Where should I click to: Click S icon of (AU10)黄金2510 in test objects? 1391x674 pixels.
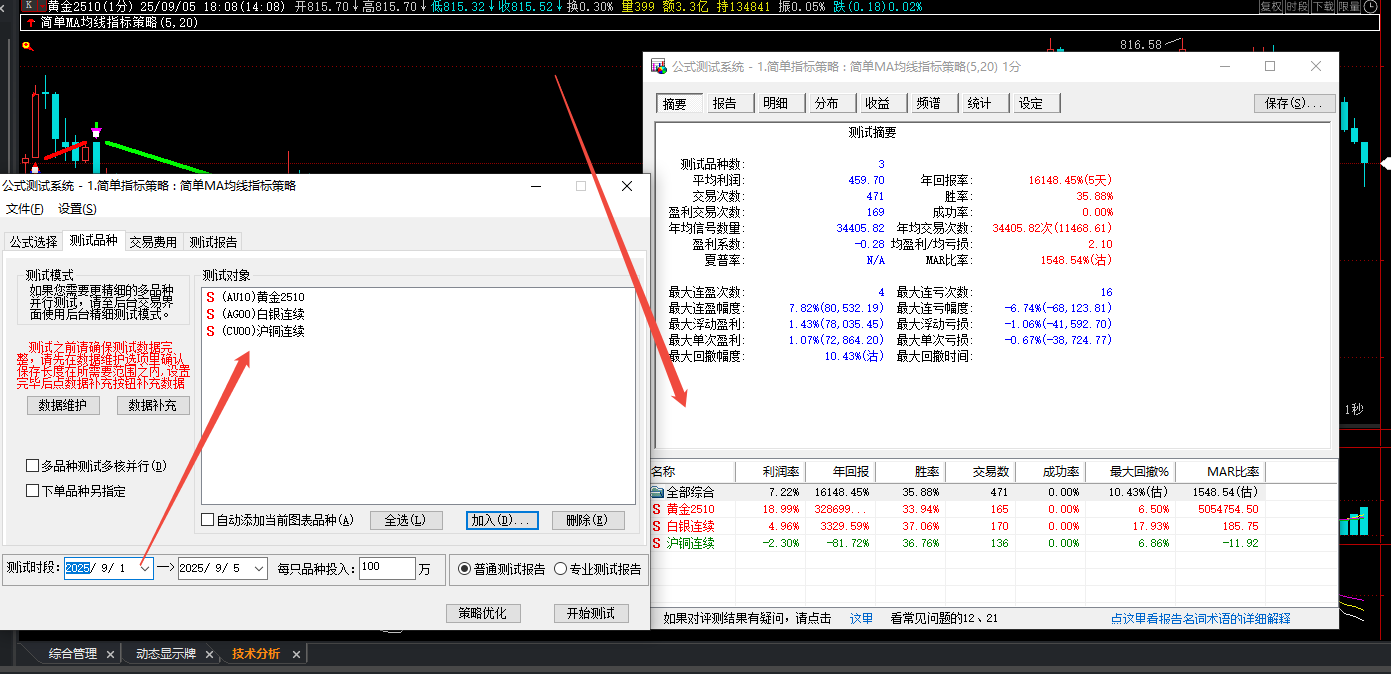pos(210,297)
